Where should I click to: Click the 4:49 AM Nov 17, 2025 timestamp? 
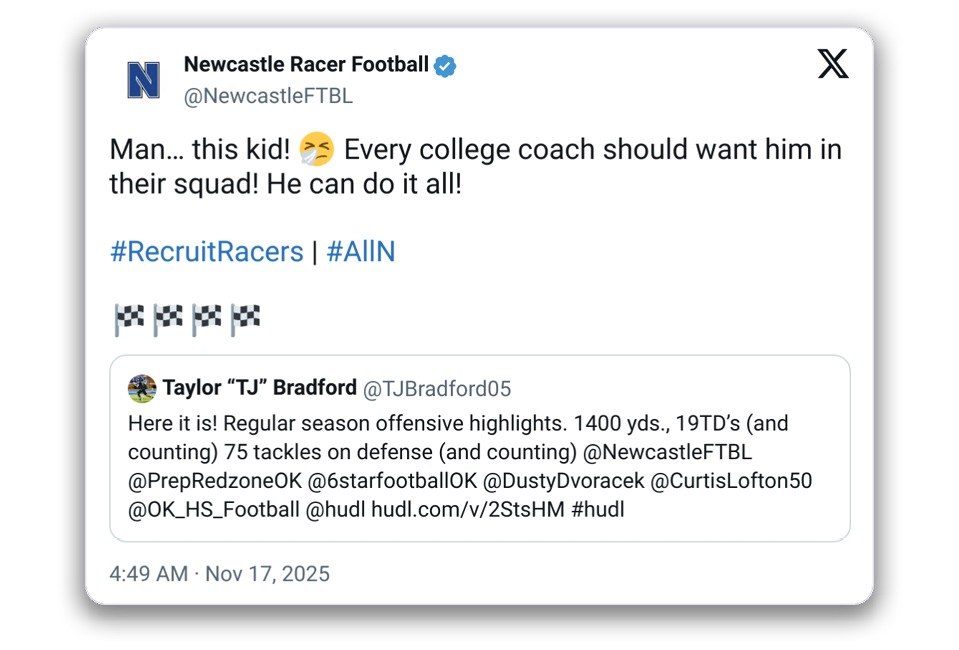(x=219, y=574)
